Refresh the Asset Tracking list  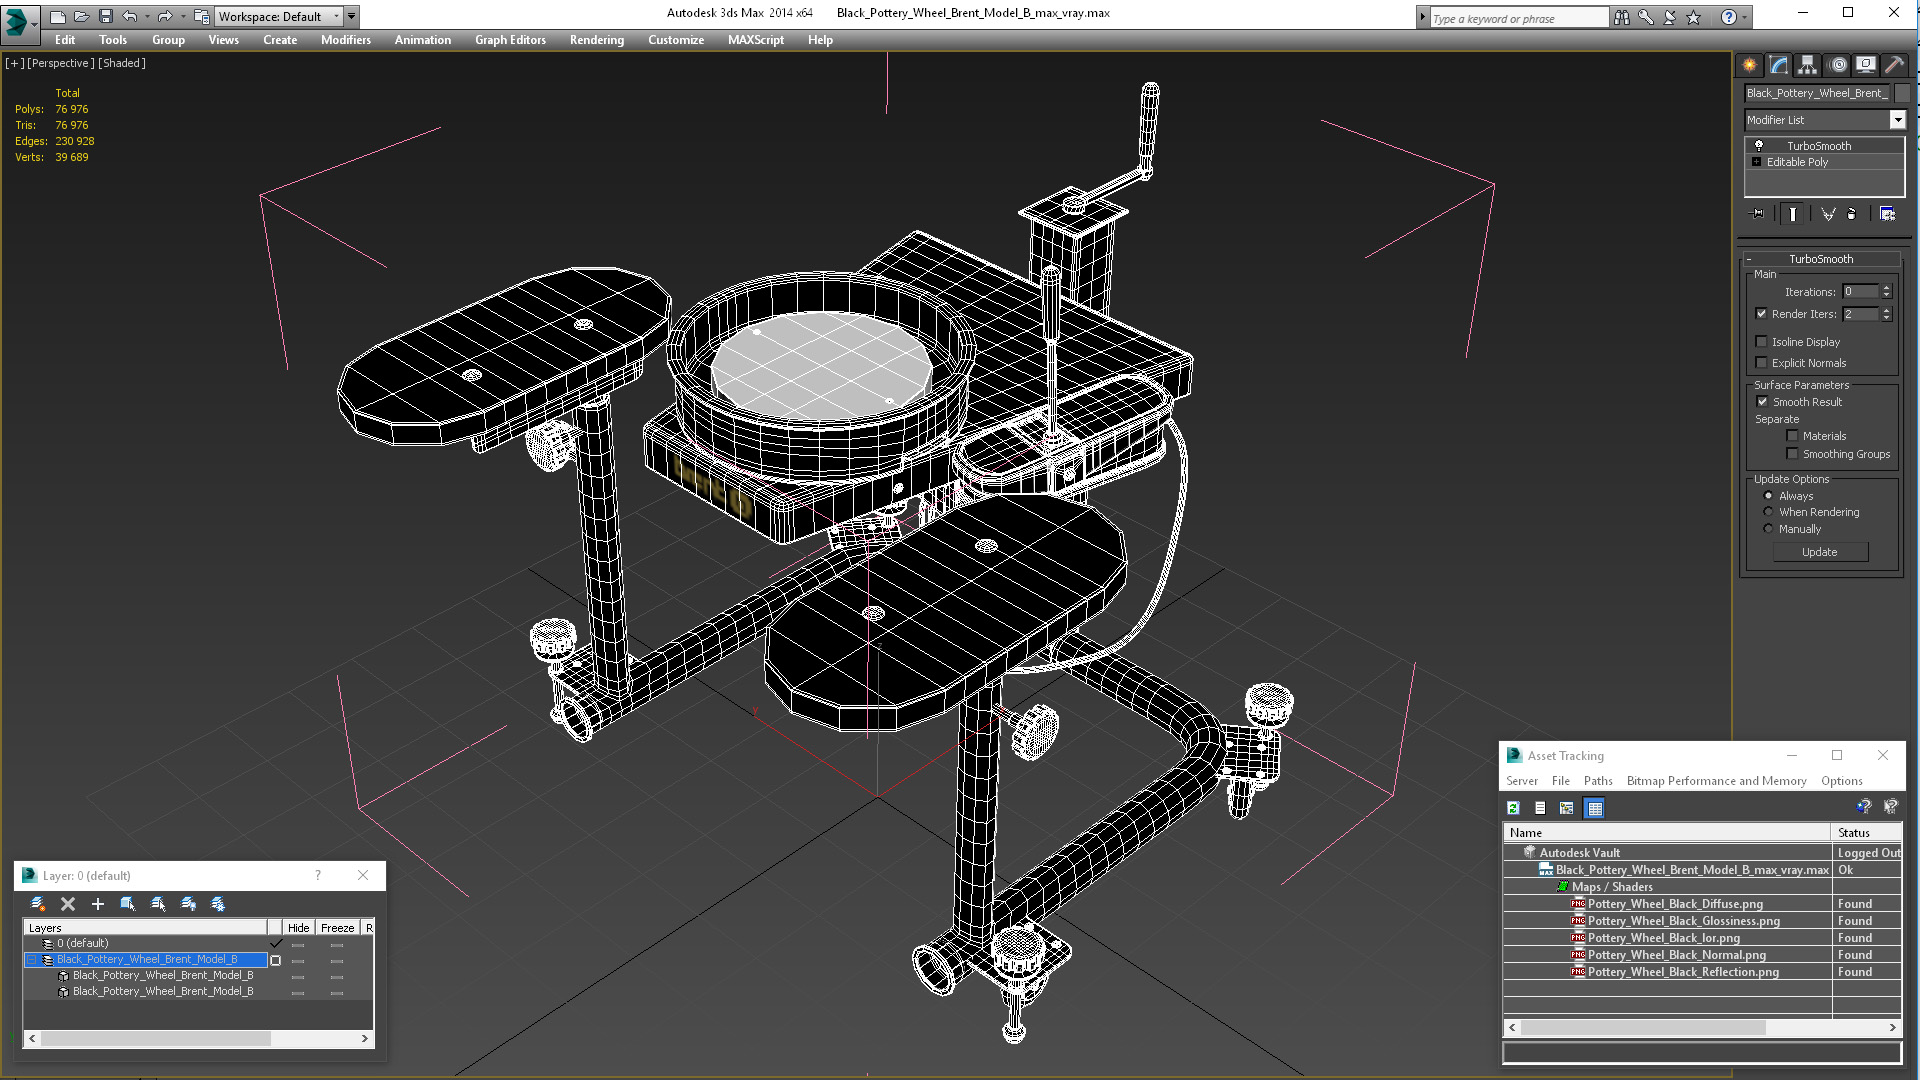pyautogui.click(x=1514, y=808)
